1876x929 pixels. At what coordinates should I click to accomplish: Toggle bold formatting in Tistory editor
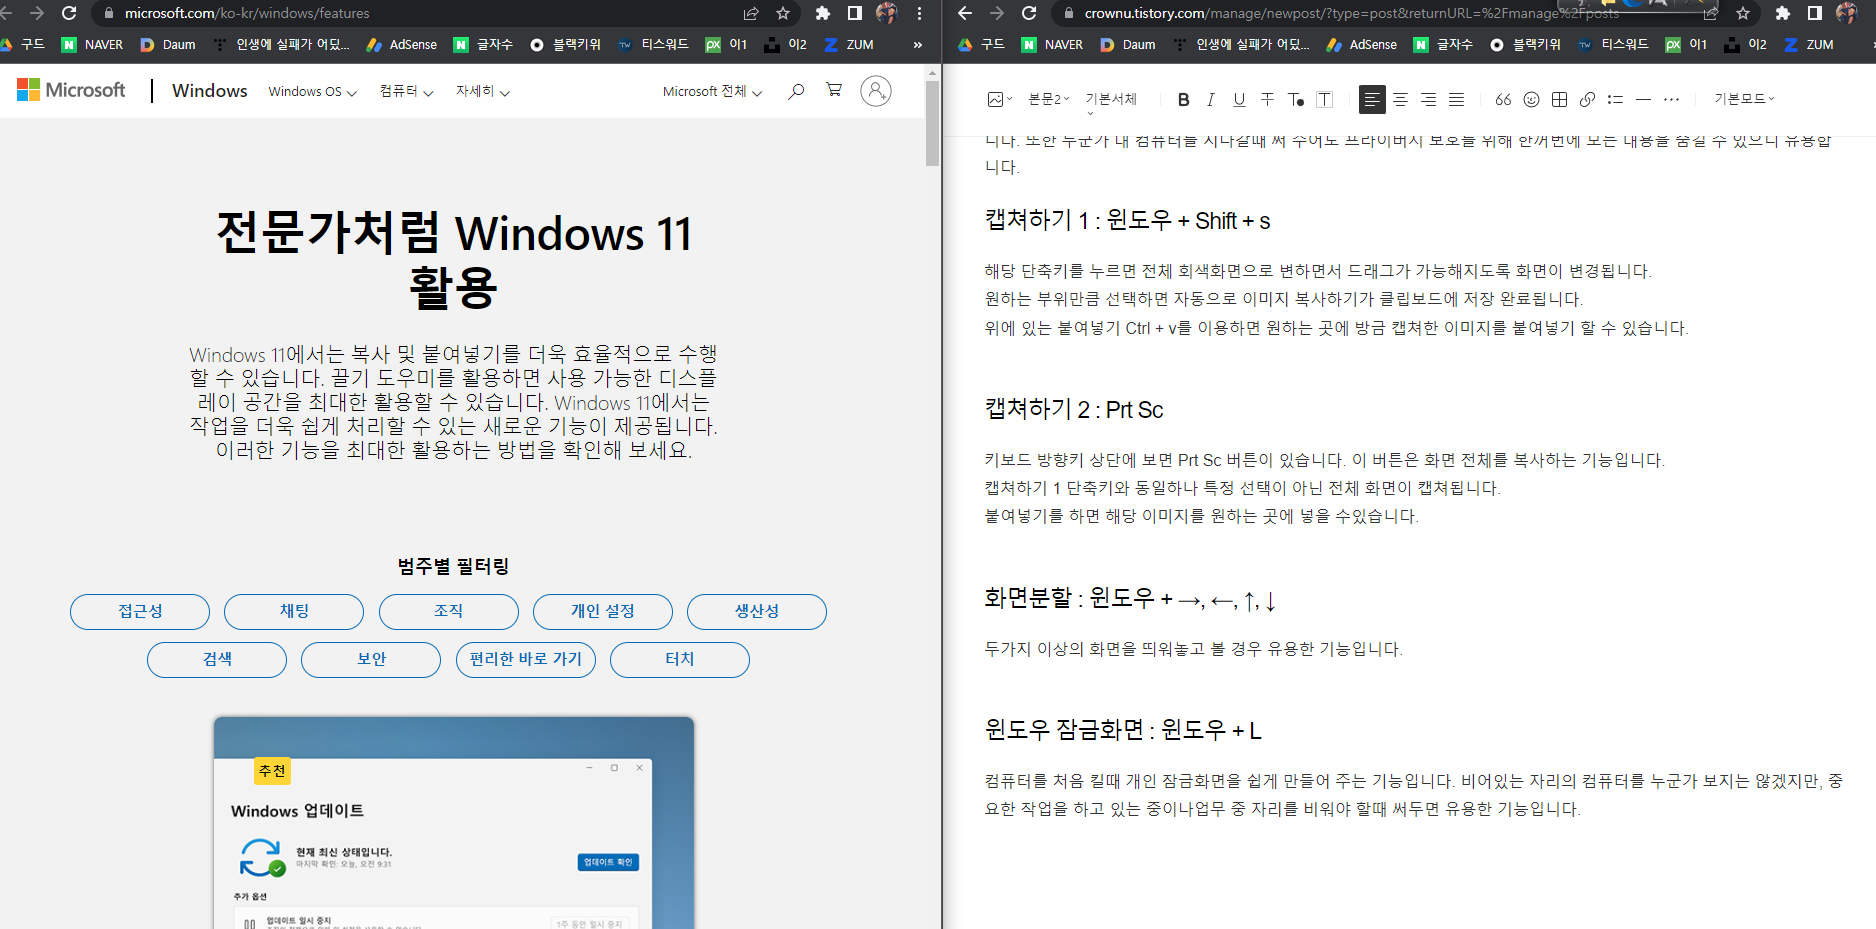point(1183,99)
